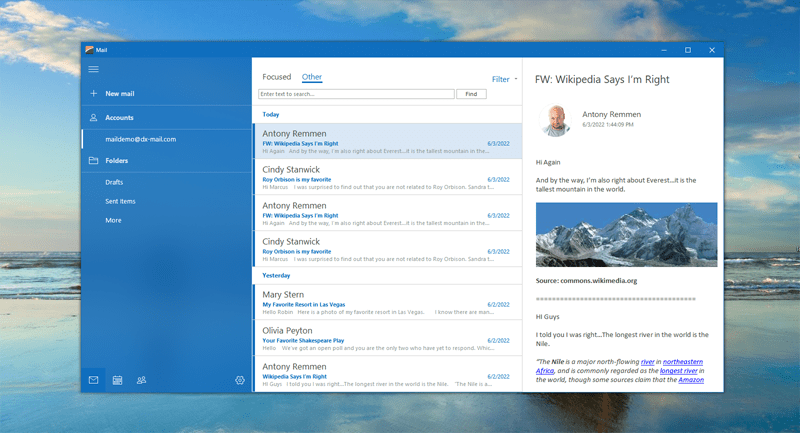Click the Accounts person icon
The image size is (800, 433).
(x=93, y=117)
